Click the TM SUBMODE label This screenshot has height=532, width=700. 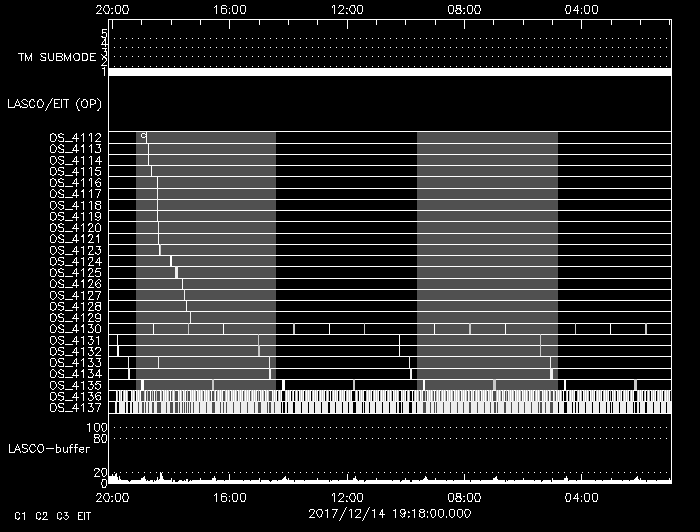pyautogui.click(x=57, y=57)
